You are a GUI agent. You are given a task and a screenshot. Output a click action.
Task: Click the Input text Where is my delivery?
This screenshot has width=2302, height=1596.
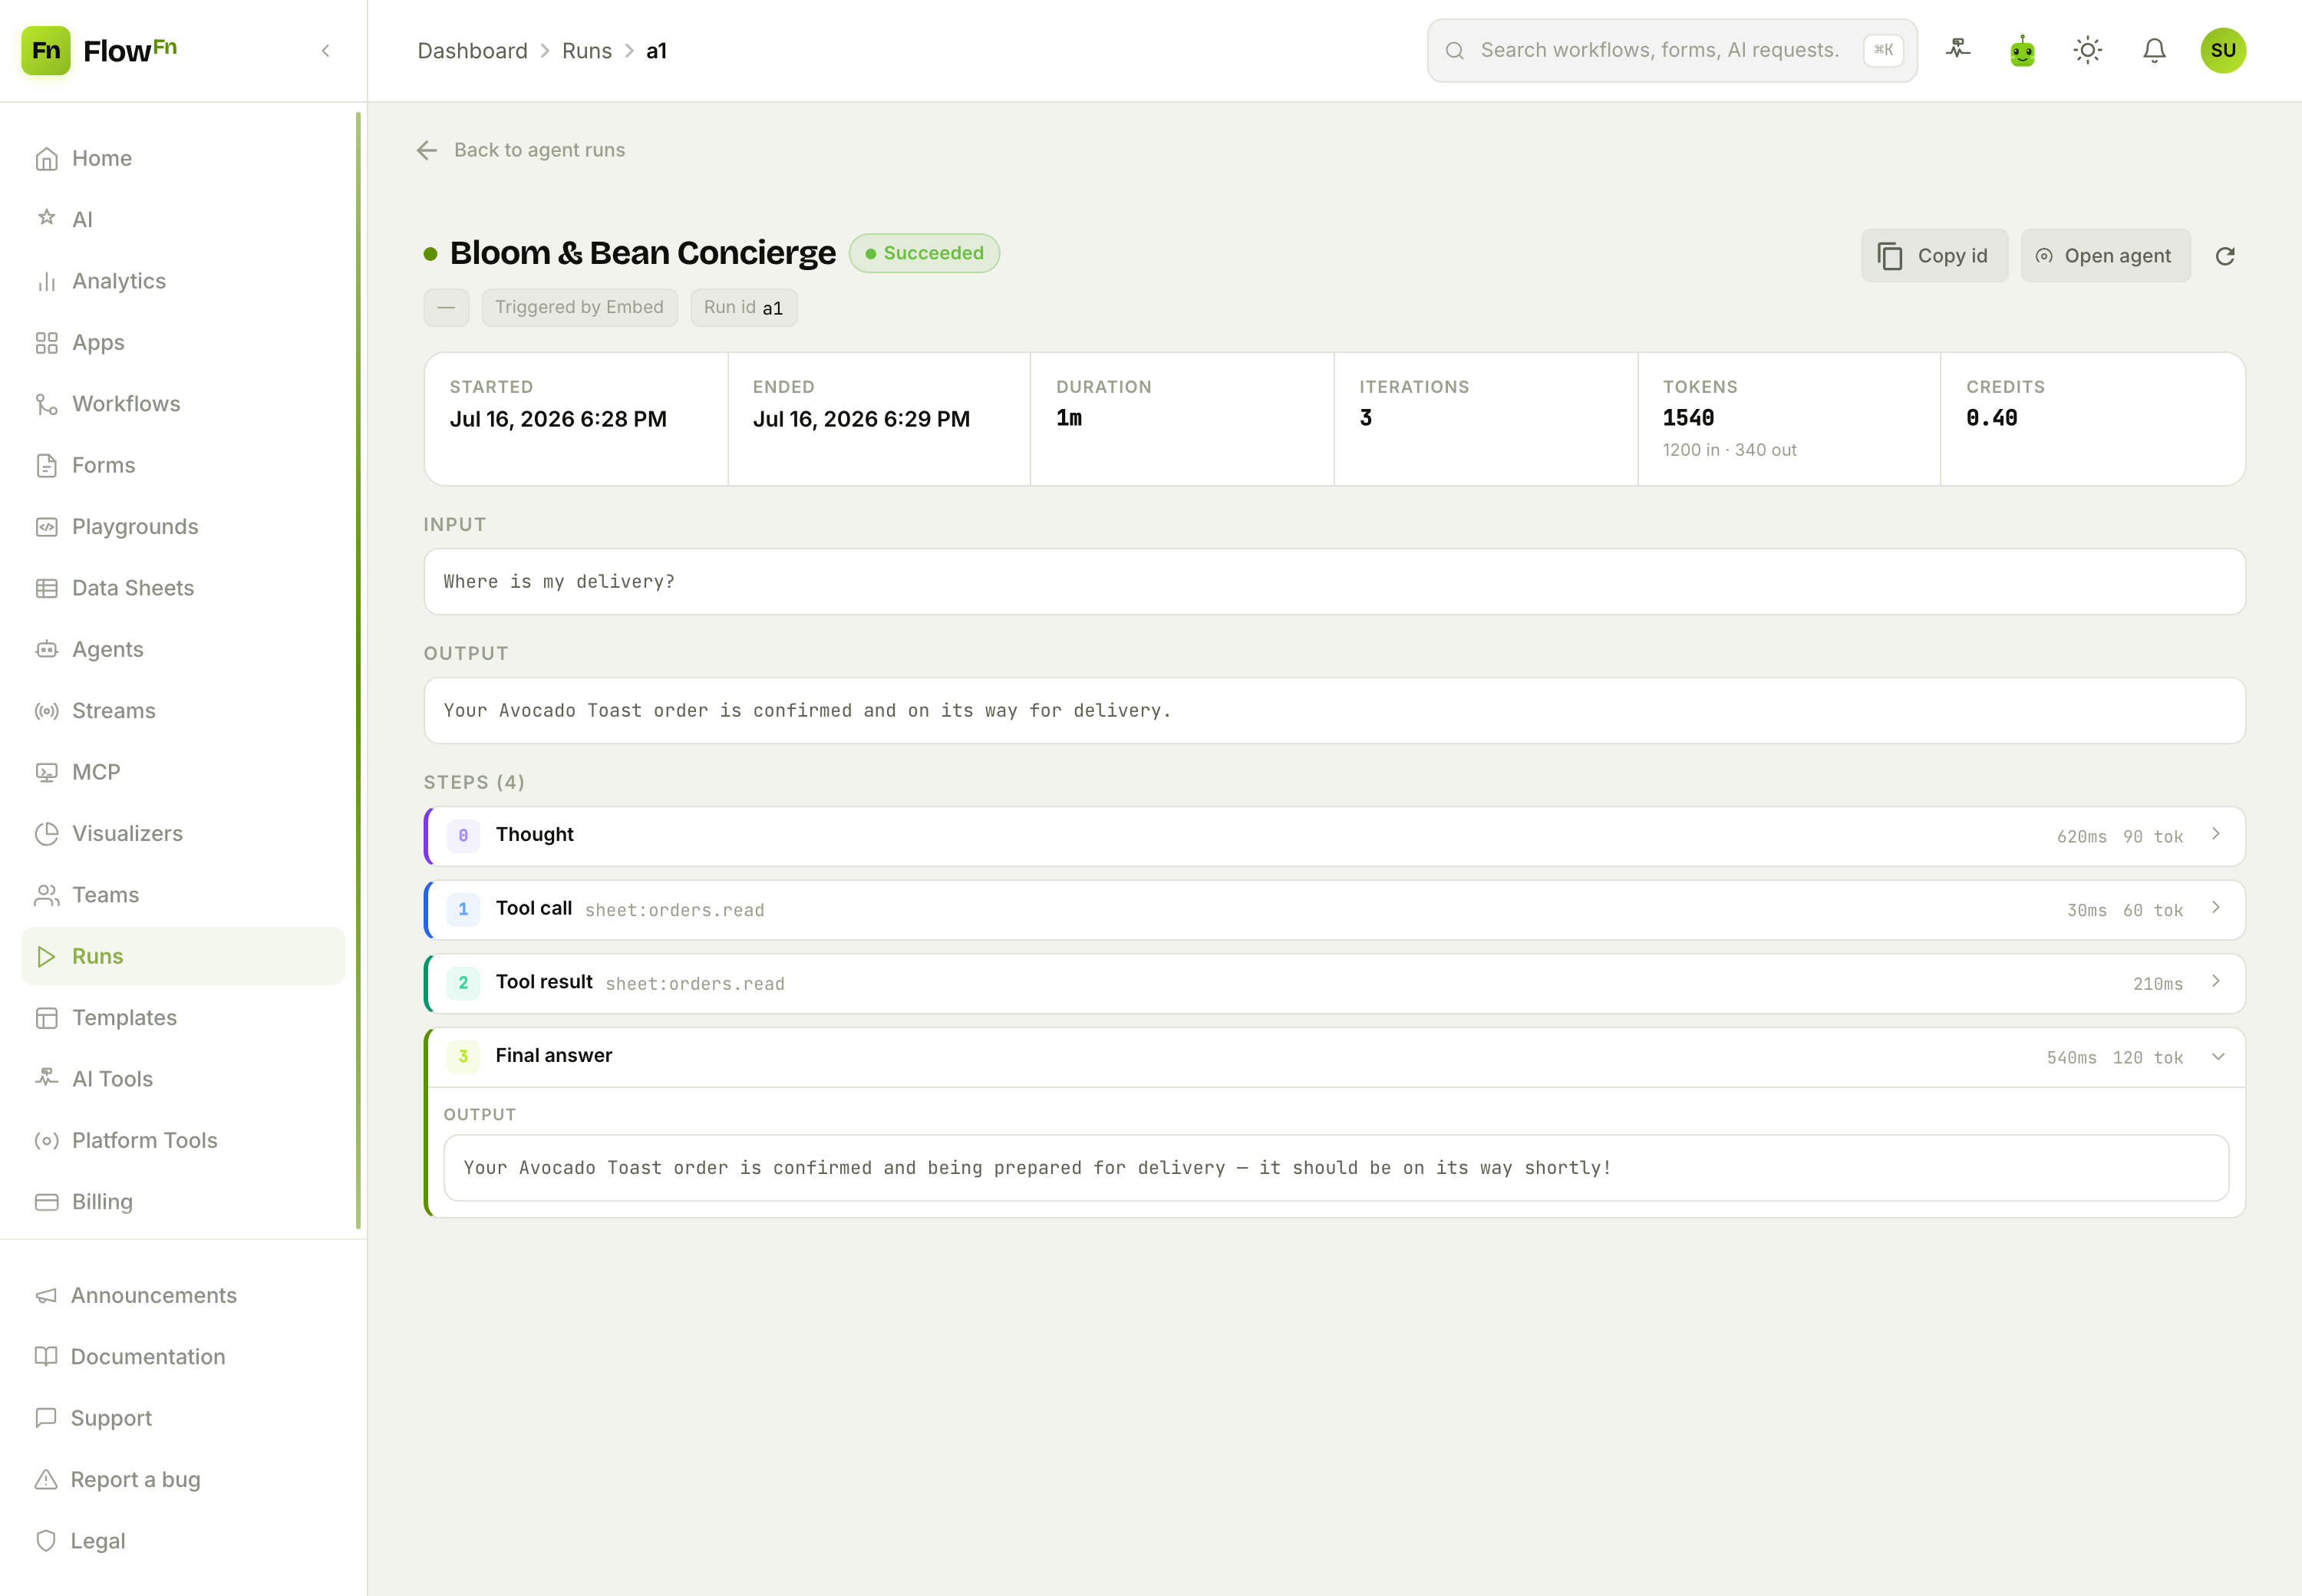point(558,582)
